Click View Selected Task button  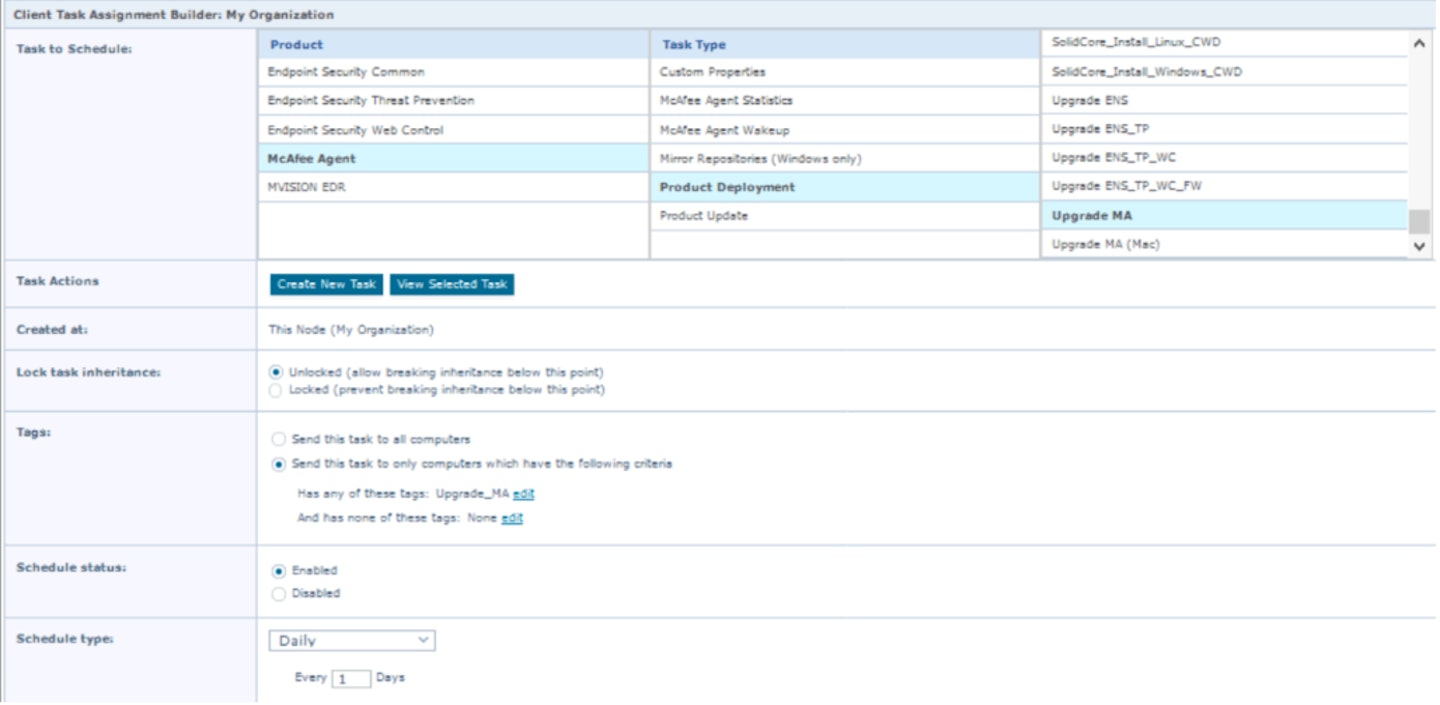click(x=452, y=285)
